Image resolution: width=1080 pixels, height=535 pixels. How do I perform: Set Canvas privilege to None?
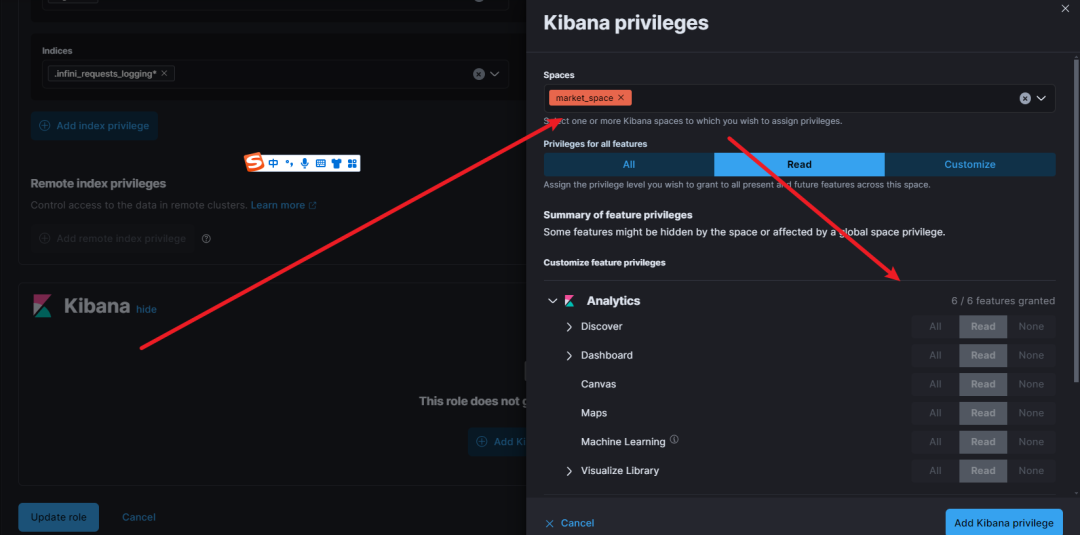pyautogui.click(x=1031, y=384)
